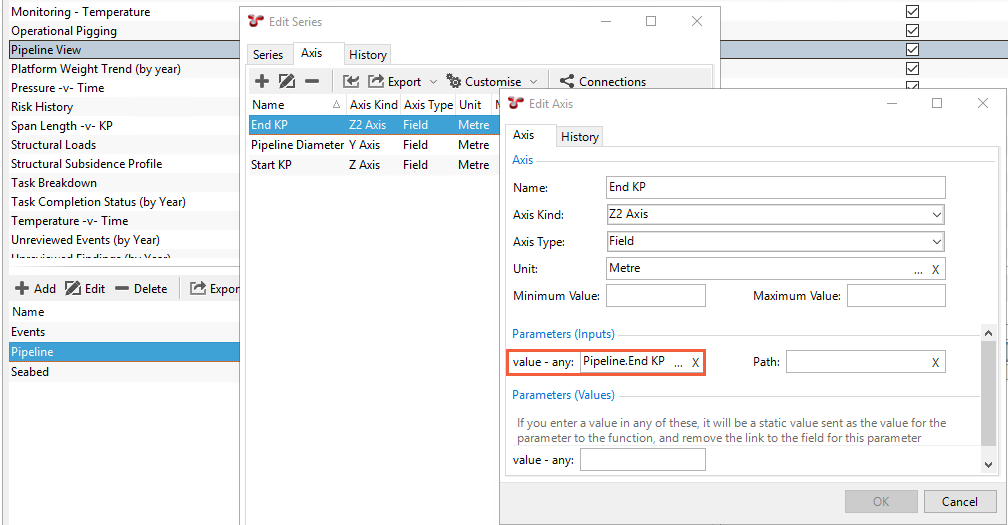Sort by Axis Type column header

pyautogui.click(x=428, y=105)
